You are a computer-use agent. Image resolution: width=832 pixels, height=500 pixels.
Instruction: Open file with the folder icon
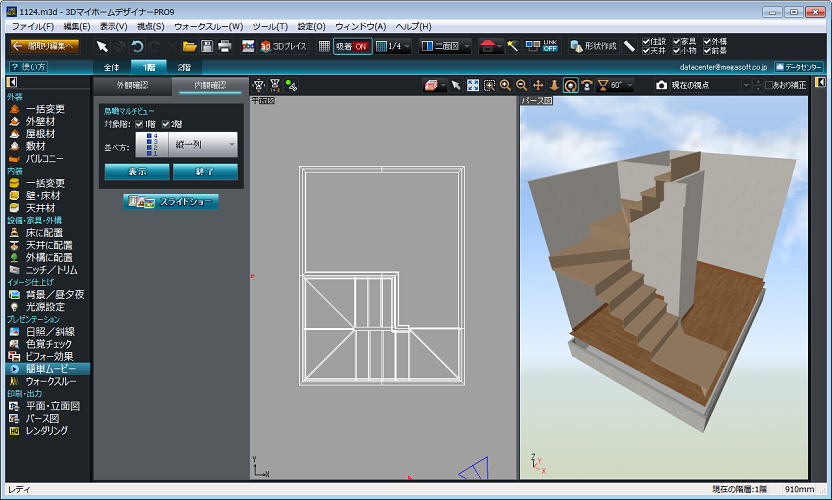[x=189, y=46]
